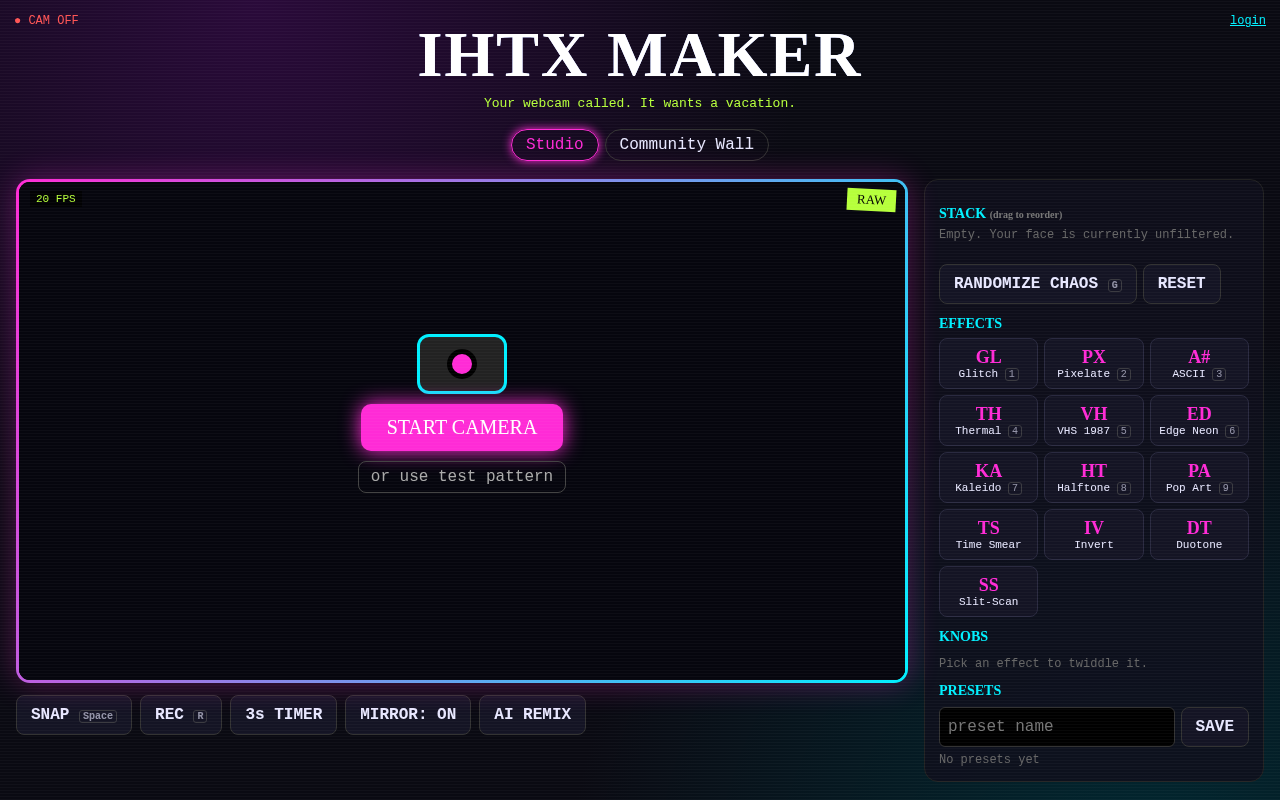Viewport: 1280px width, 800px height.
Task: Click RANDOMIZE CHAOS button
Action: coord(1038,284)
